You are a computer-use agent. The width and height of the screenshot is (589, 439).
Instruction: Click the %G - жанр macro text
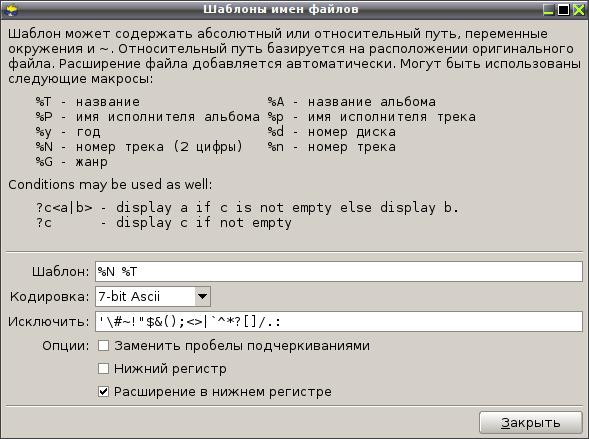pos(72,162)
